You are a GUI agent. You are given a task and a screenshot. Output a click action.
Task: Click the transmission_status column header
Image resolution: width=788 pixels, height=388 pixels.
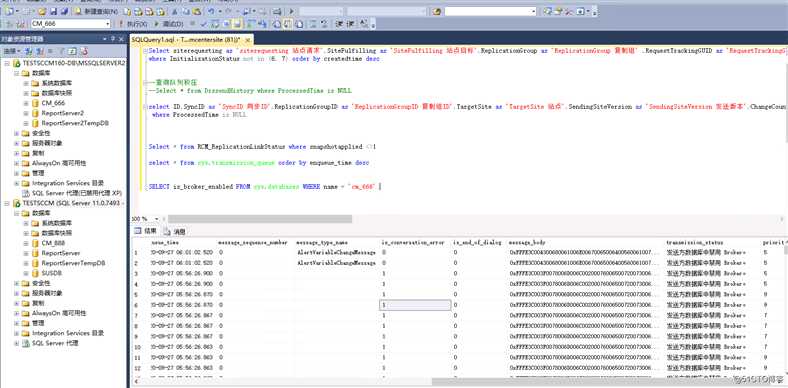(695, 242)
